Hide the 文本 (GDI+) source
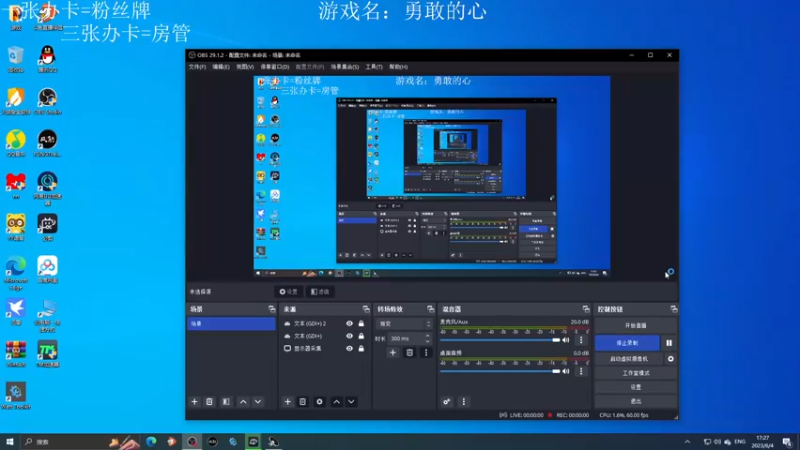800x450 pixels. (349, 336)
